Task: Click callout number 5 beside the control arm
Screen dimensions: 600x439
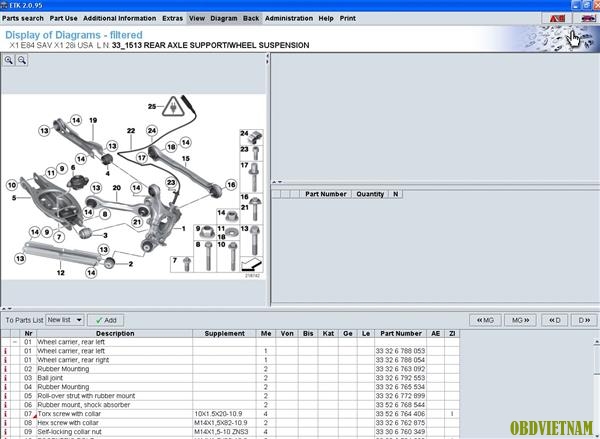Action: click(x=14, y=198)
